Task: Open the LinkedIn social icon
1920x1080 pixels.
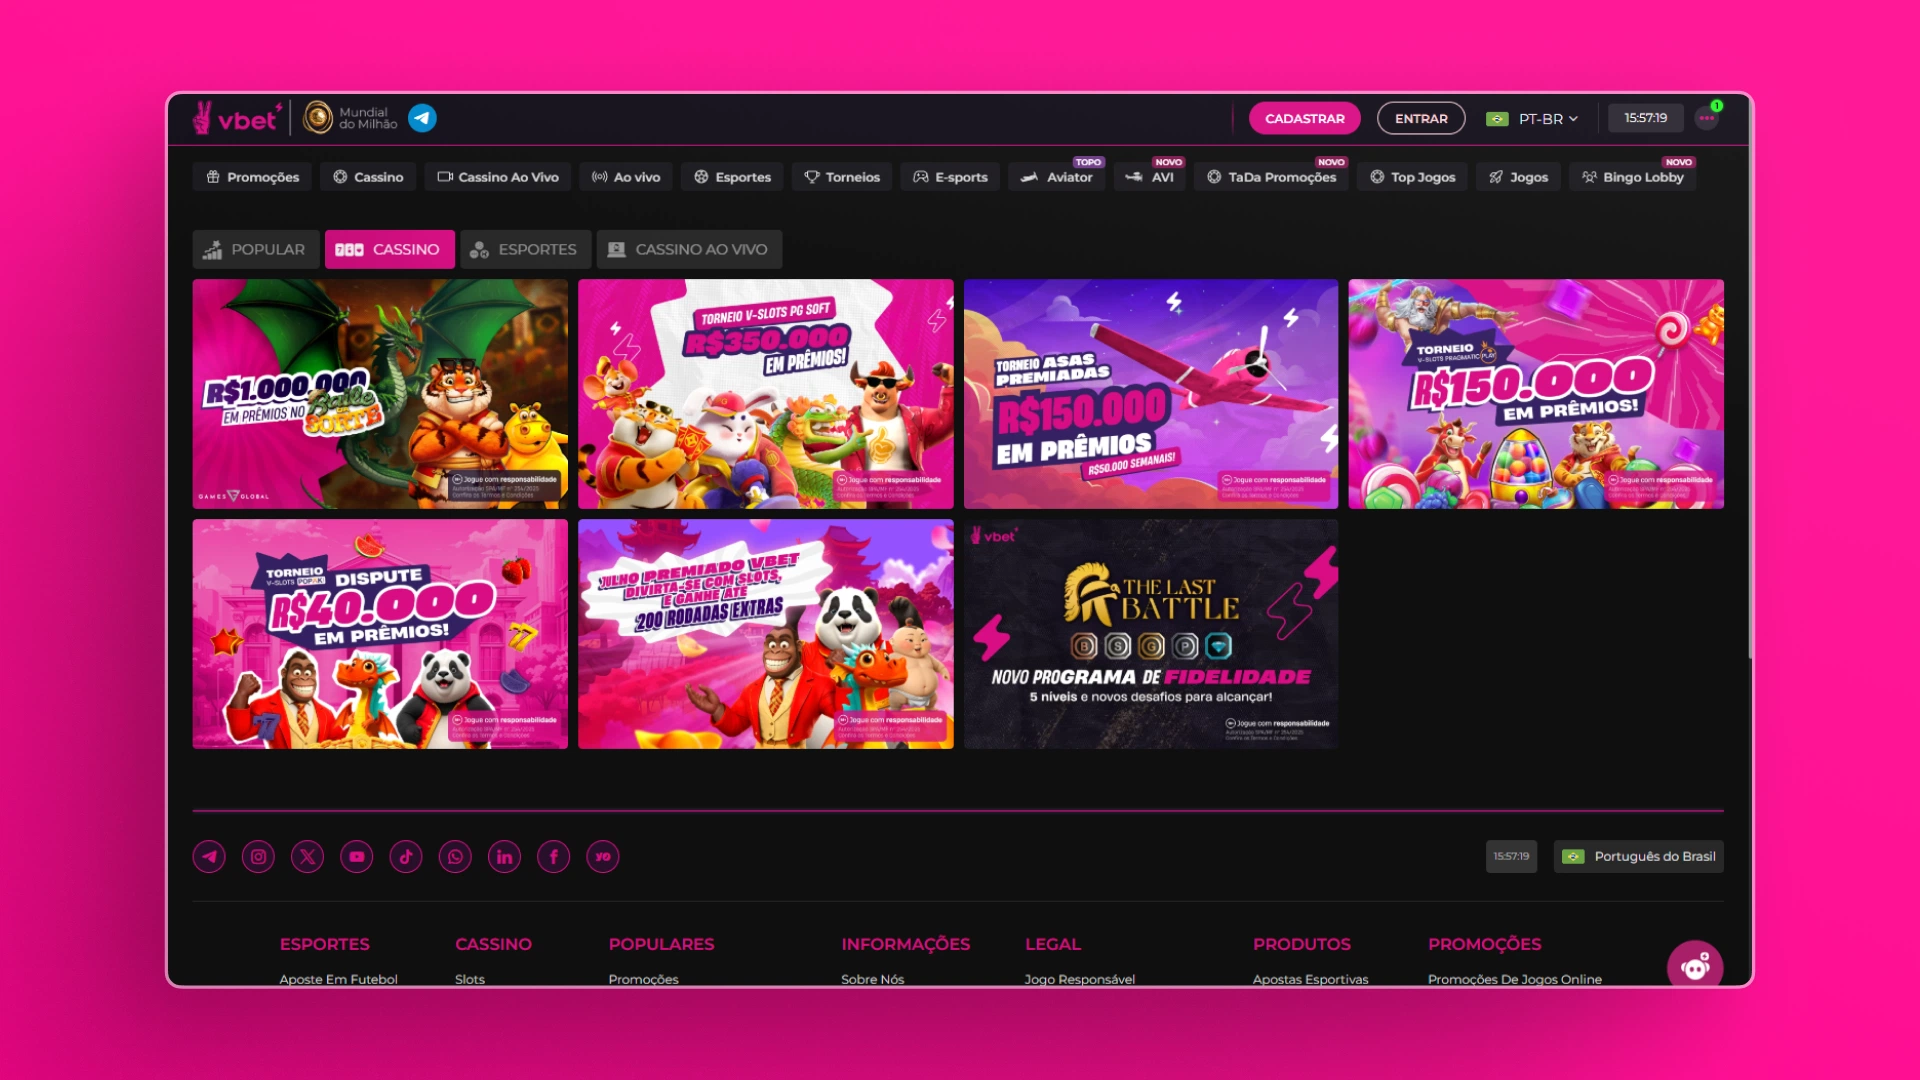Action: point(504,857)
